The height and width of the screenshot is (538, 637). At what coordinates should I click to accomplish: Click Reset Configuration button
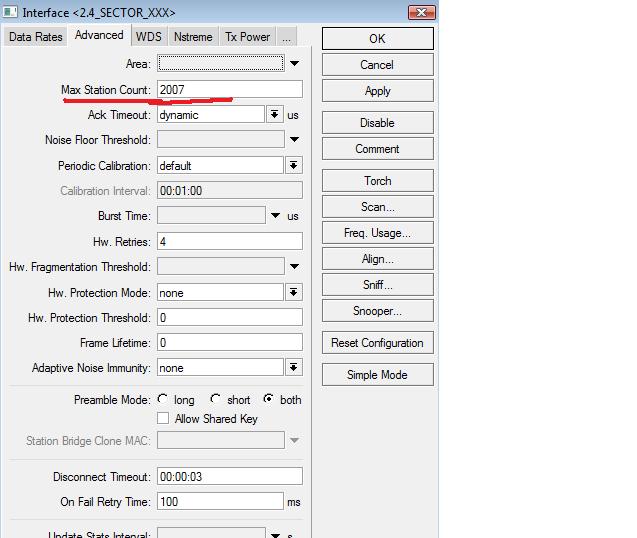click(x=377, y=343)
